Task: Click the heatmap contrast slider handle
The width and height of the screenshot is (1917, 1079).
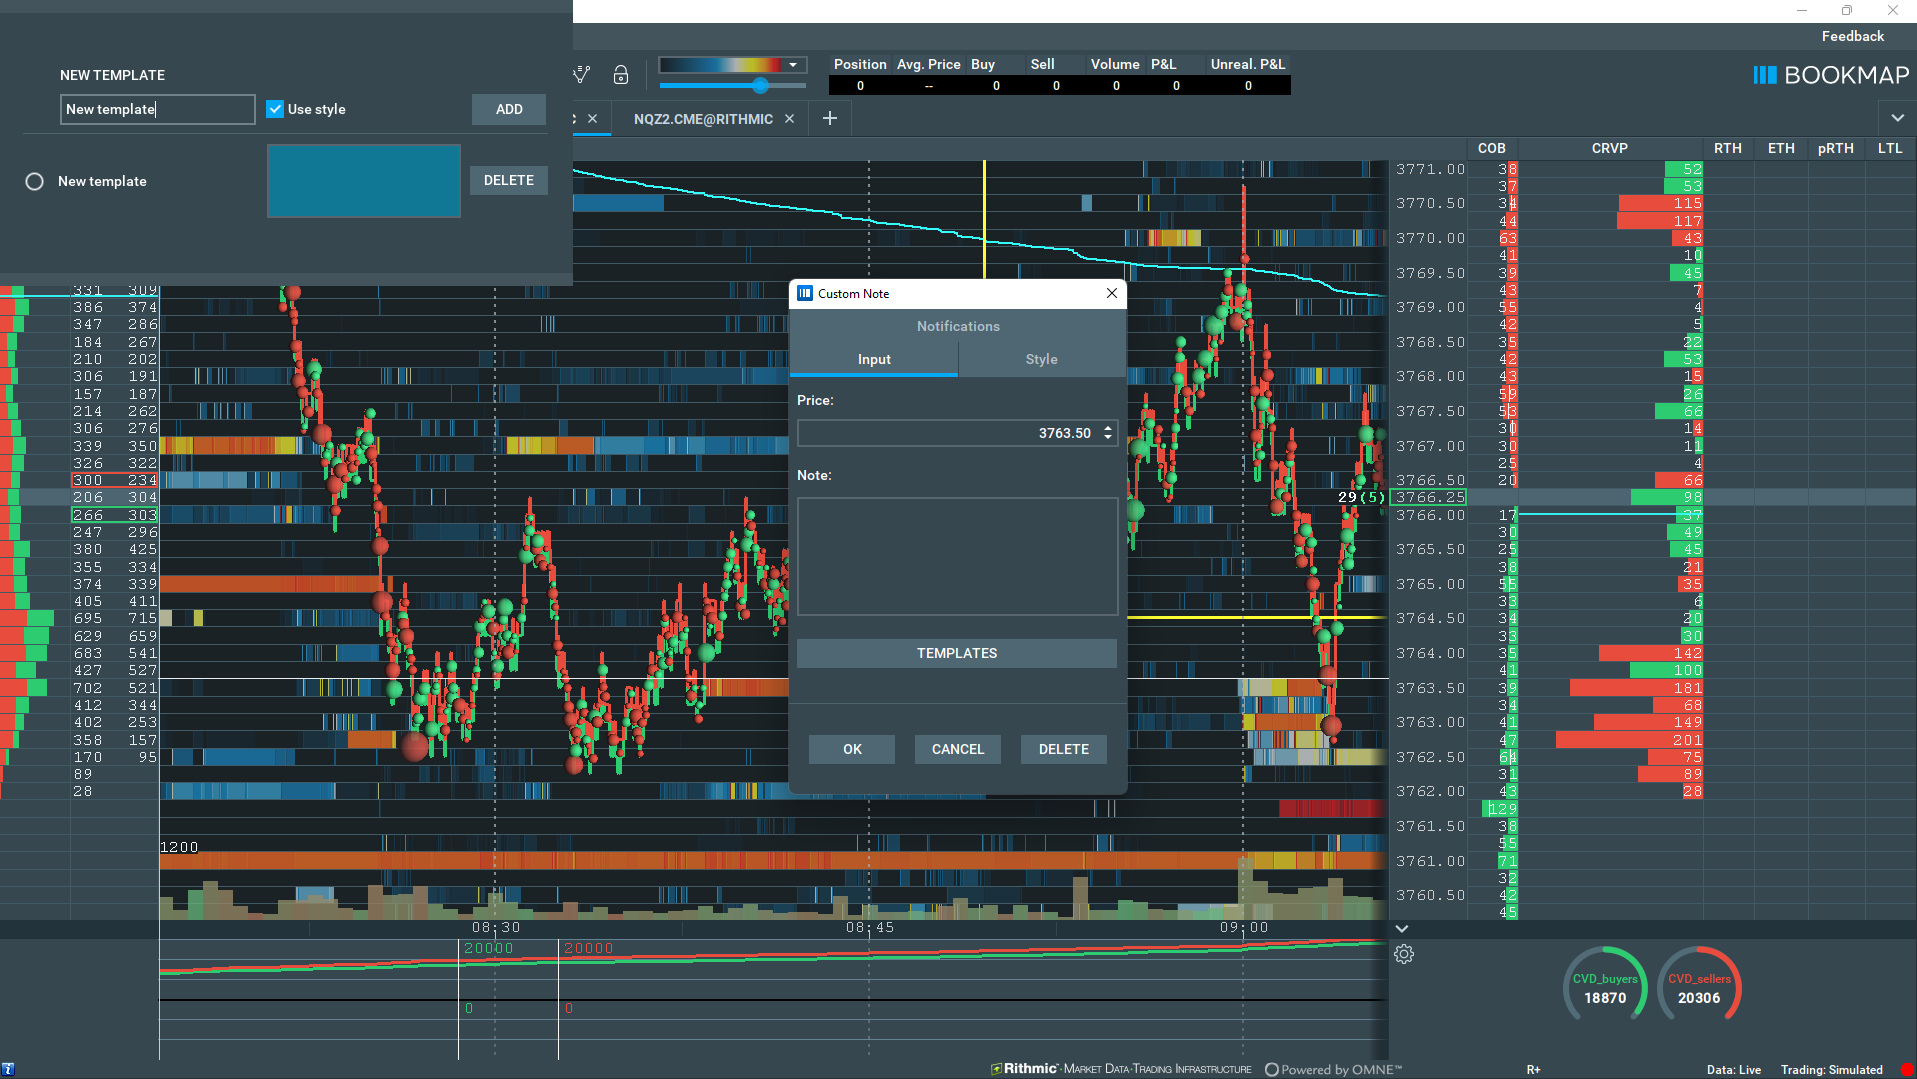Action: tap(761, 86)
